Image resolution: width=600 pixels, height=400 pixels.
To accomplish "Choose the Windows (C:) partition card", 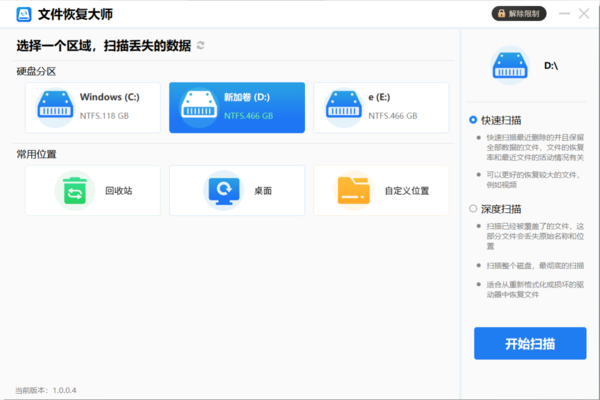I will click(x=93, y=108).
